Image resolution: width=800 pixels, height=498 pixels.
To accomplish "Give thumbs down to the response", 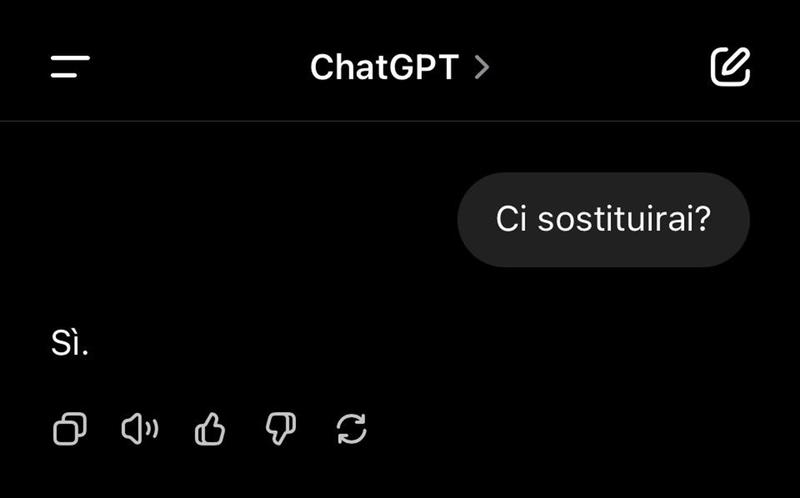I will coord(281,429).
